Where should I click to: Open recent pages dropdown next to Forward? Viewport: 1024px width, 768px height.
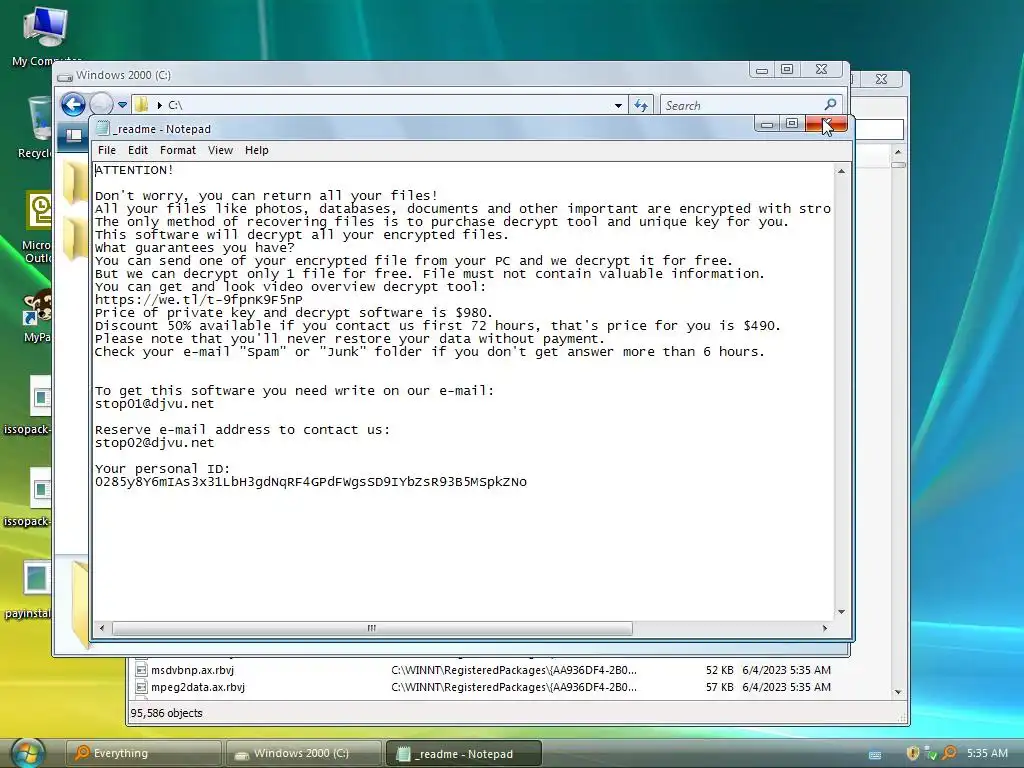click(x=122, y=105)
